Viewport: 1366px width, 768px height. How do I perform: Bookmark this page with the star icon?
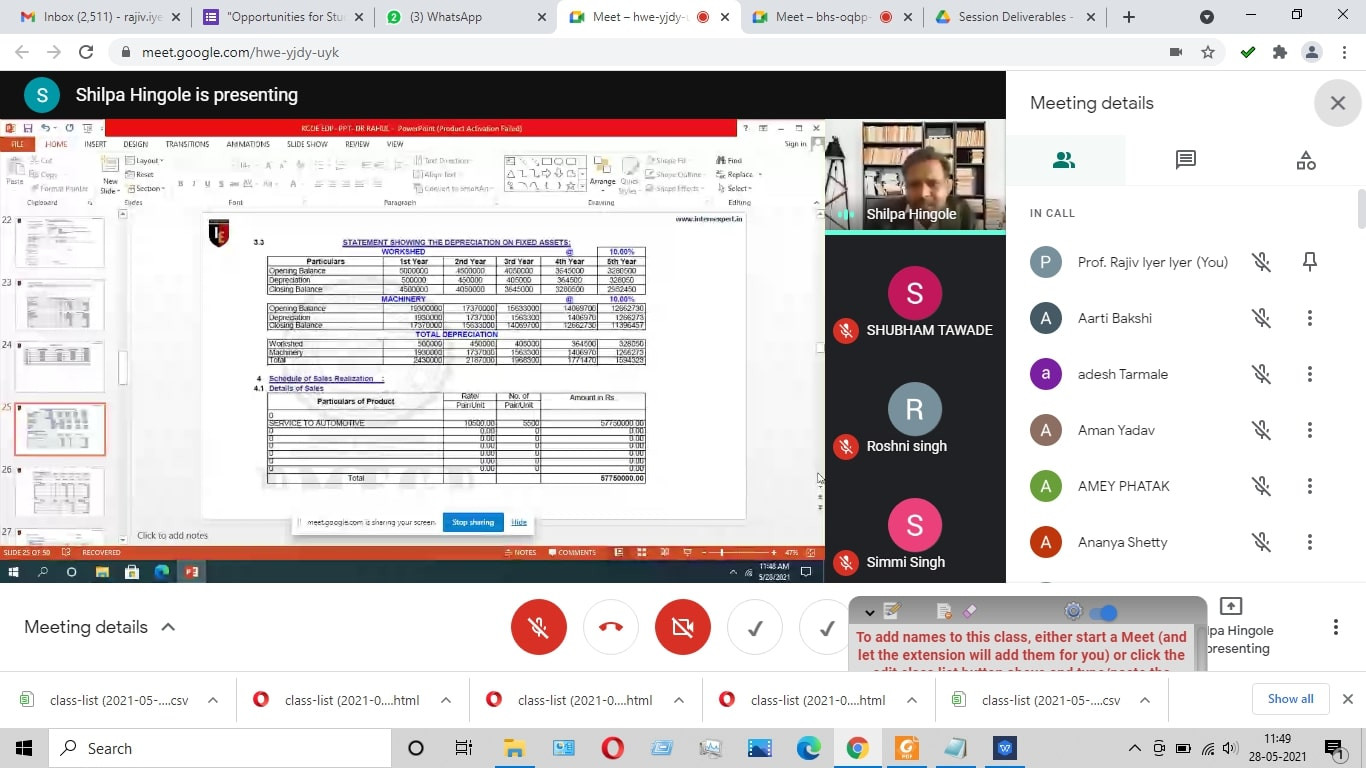click(1208, 52)
